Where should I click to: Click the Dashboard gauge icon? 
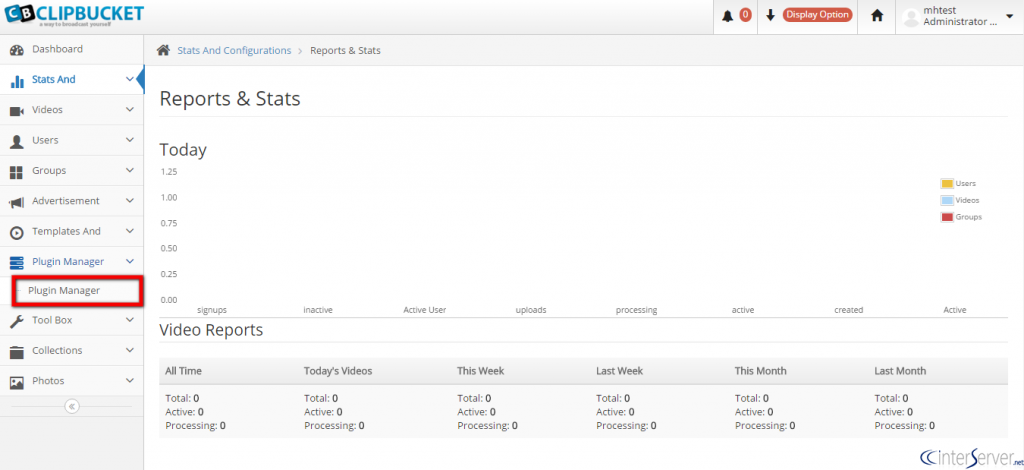[17, 50]
